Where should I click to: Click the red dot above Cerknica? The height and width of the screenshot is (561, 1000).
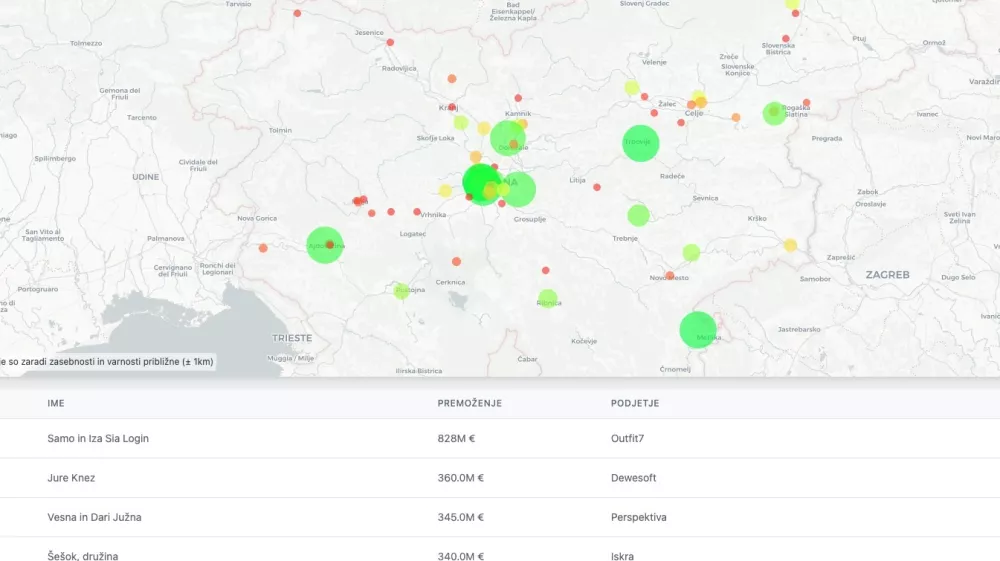pyautogui.click(x=456, y=261)
